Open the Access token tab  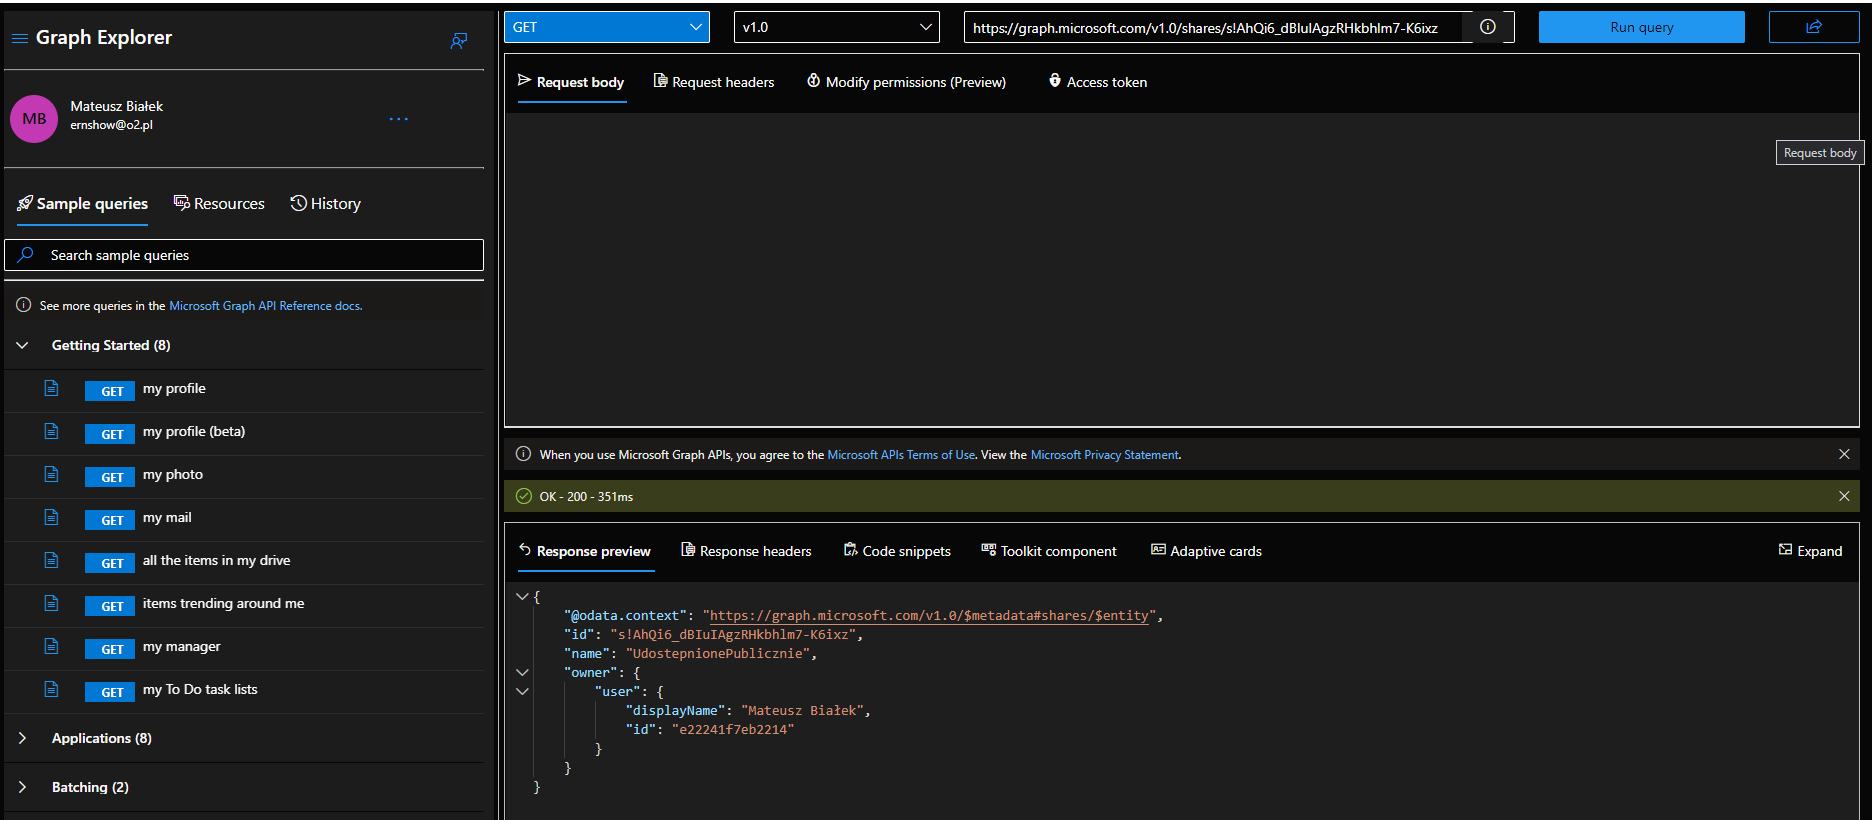[x=1098, y=82]
